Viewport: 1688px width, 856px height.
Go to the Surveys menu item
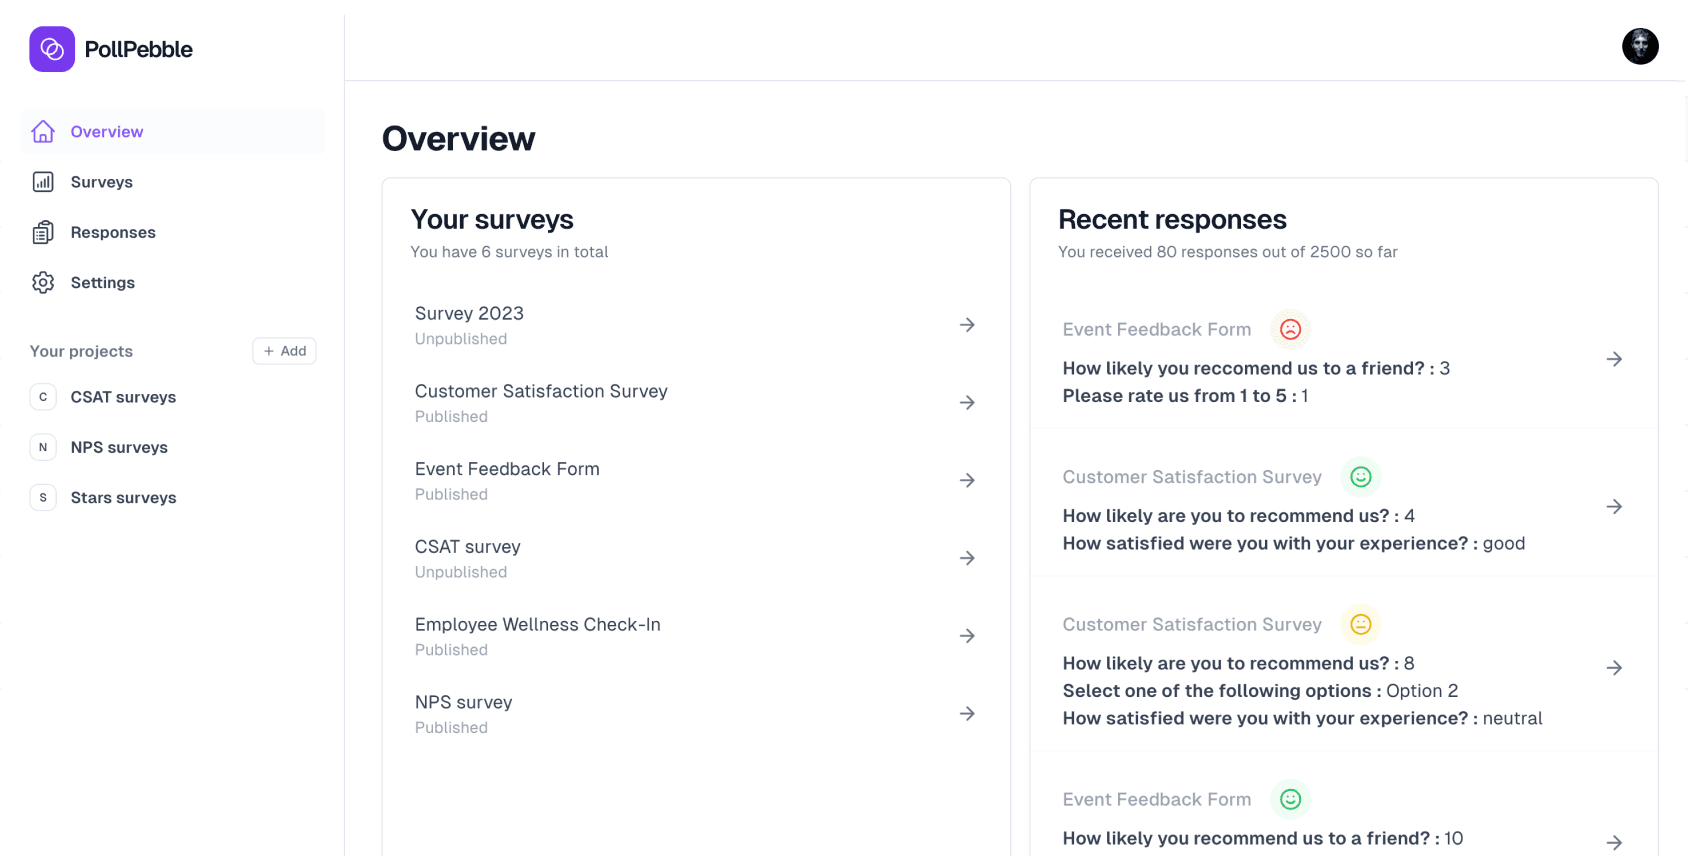101,182
